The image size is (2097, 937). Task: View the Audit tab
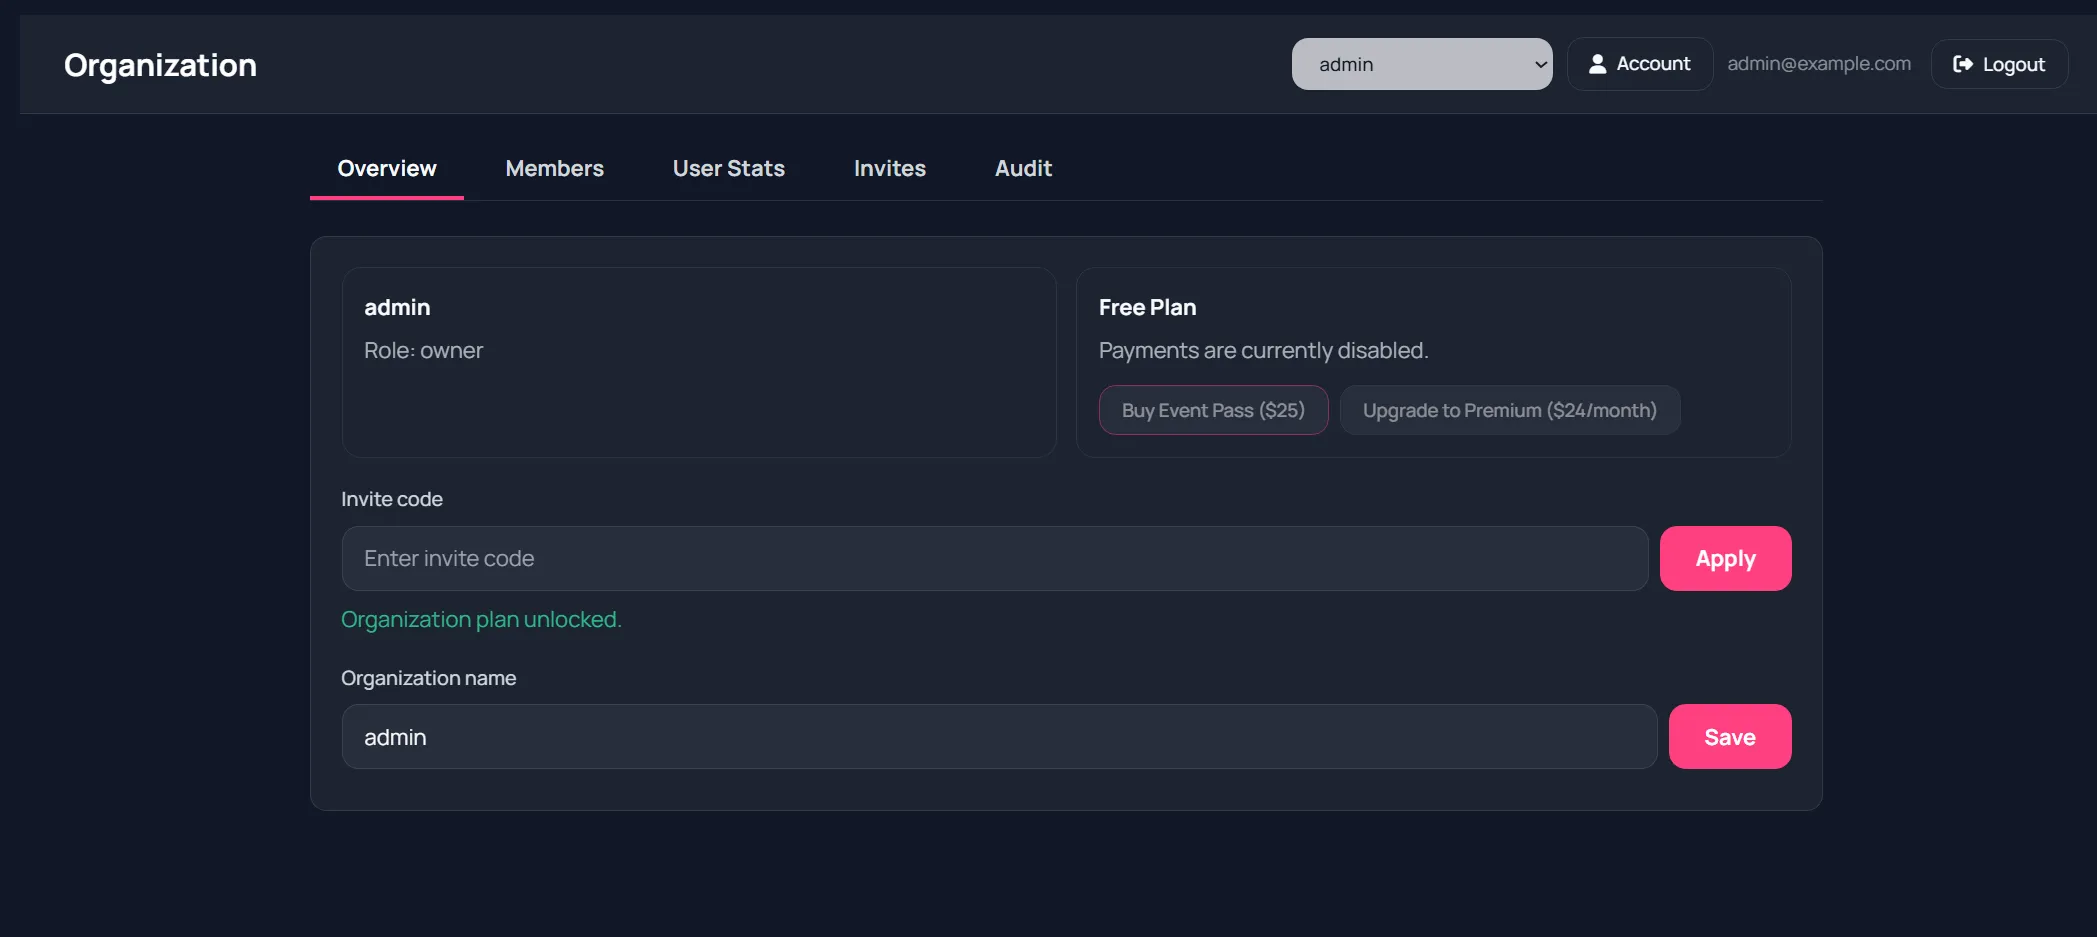(1023, 168)
